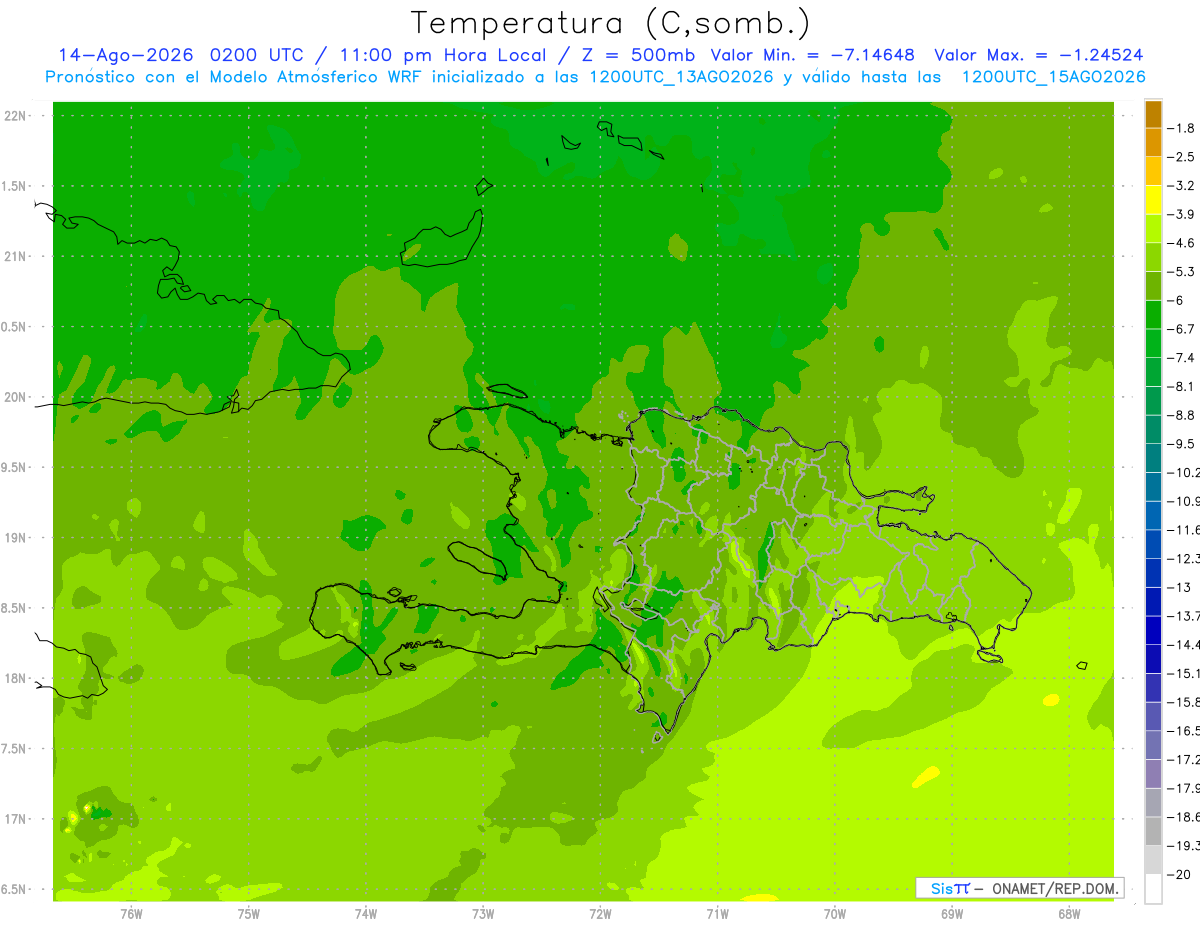Click the longitude label "69W"
Viewport: 1200px width, 927px height.
(x=952, y=914)
